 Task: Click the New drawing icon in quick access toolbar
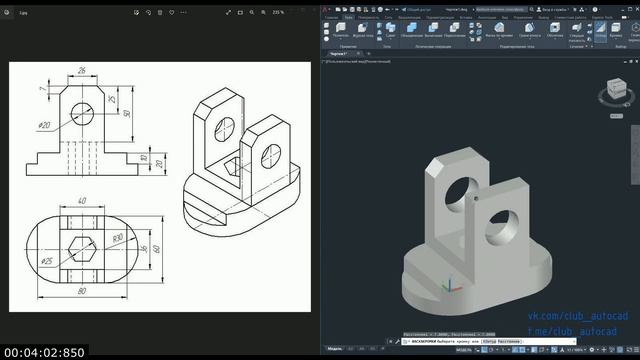pyautogui.click(x=338, y=9)
